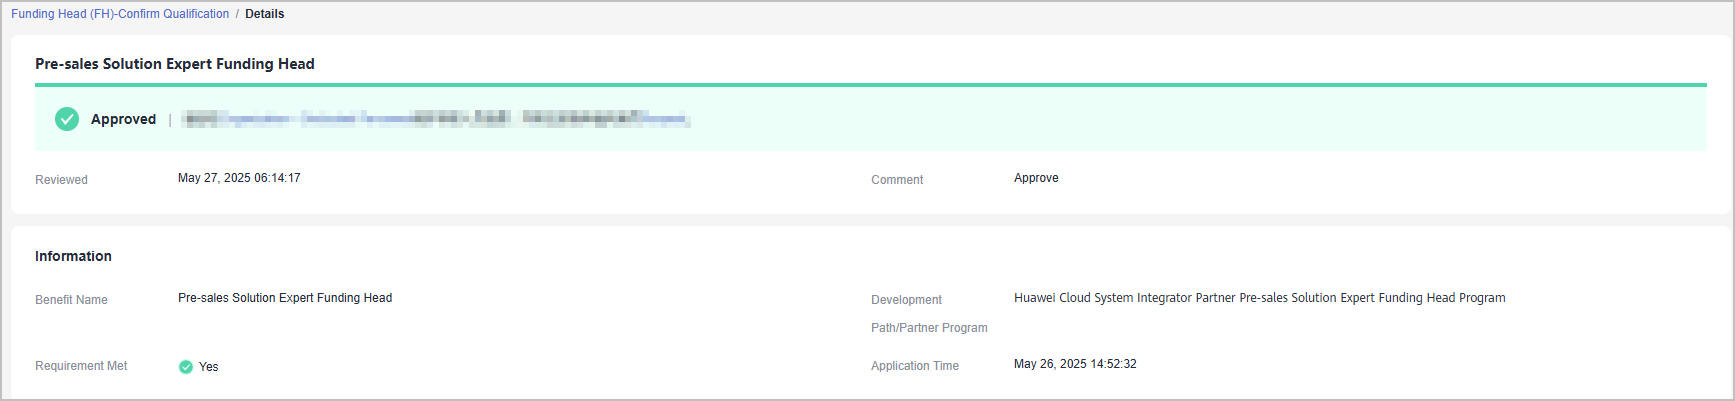
Task: Click the green check icon beside Yes
Action: point(185,367)
